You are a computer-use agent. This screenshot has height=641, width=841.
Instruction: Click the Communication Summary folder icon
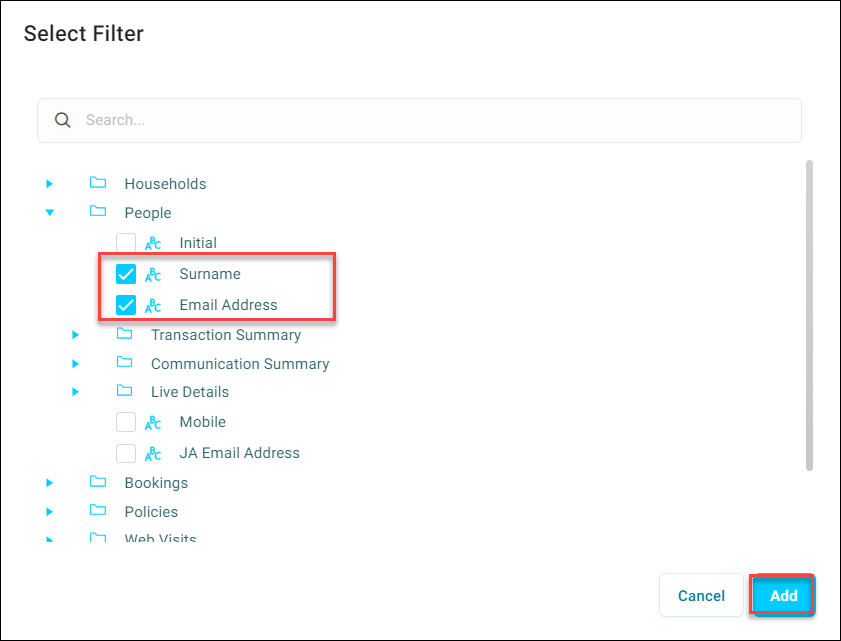coord(124,362)
